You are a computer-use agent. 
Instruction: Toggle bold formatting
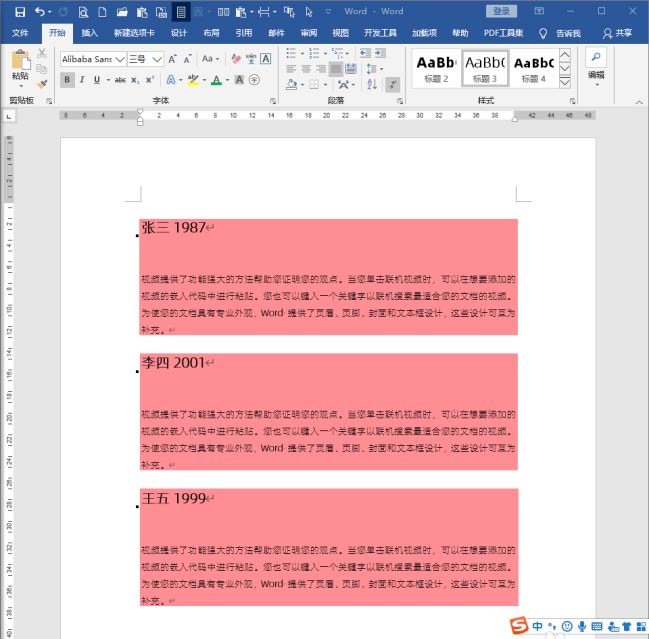pos(67,79)
